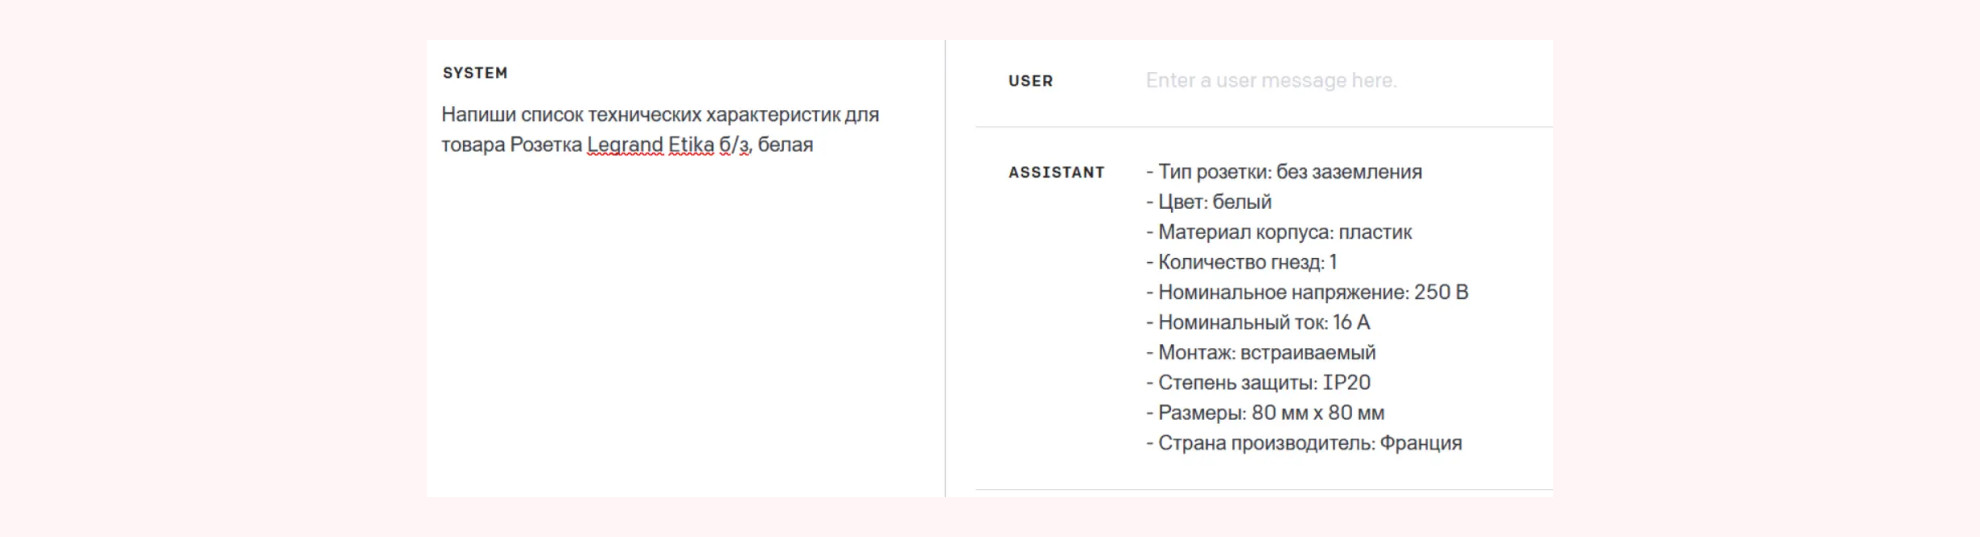Click the SYSTEM heading
The height and width of the screenshot is (537, 1980).
tap(475, 73)
